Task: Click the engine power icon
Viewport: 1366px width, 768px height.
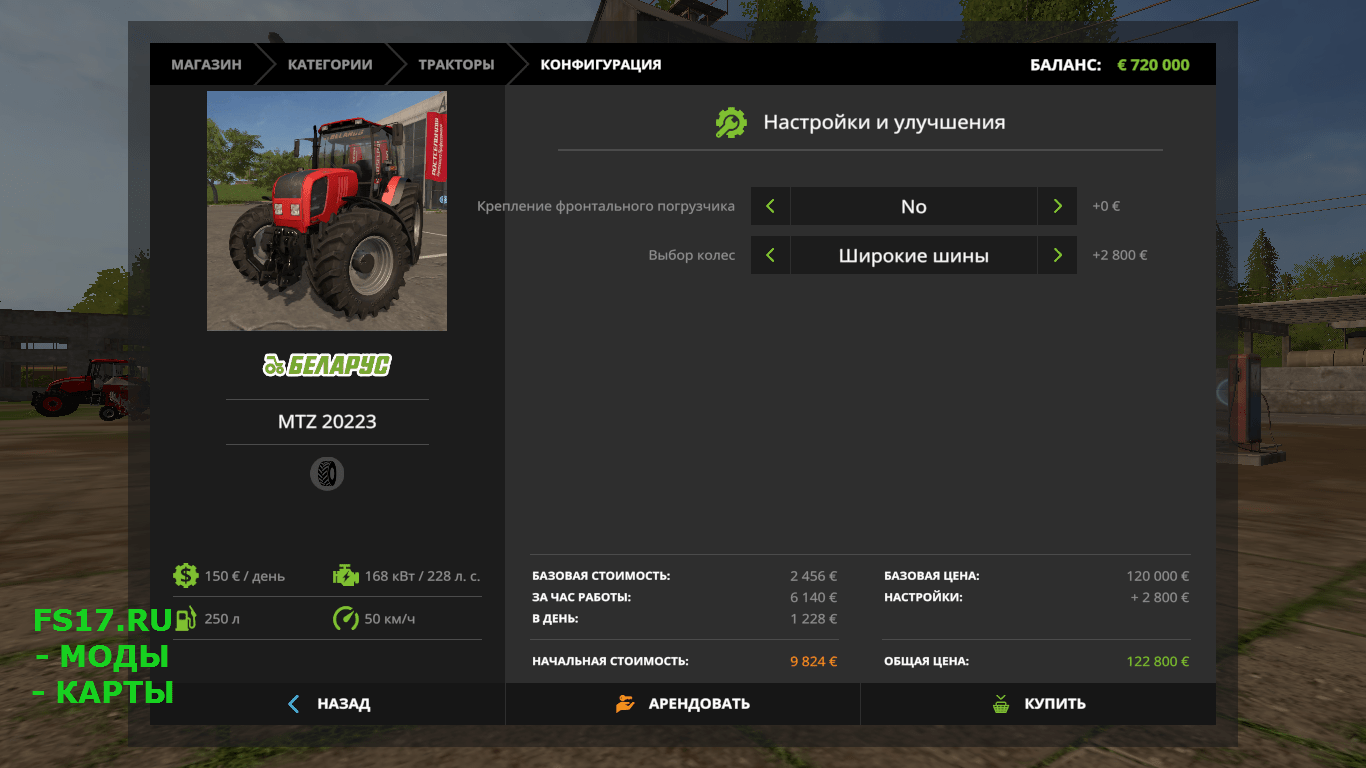Action: coord(345,575)
